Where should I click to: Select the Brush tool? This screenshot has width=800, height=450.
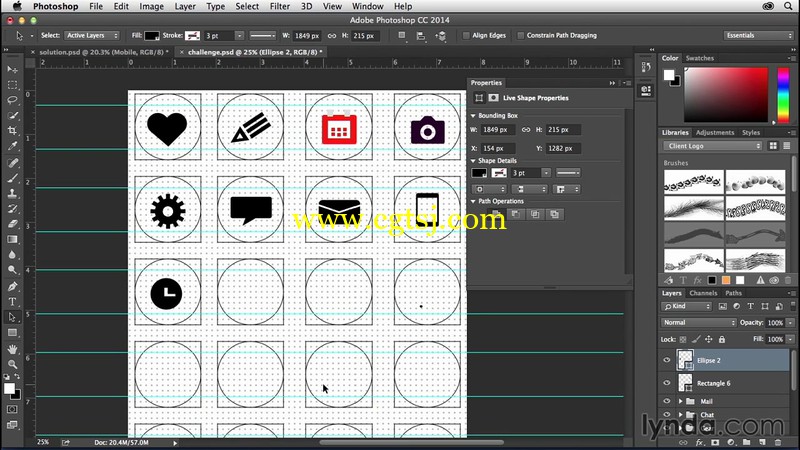pyautogui.click(x=12, y=178)
